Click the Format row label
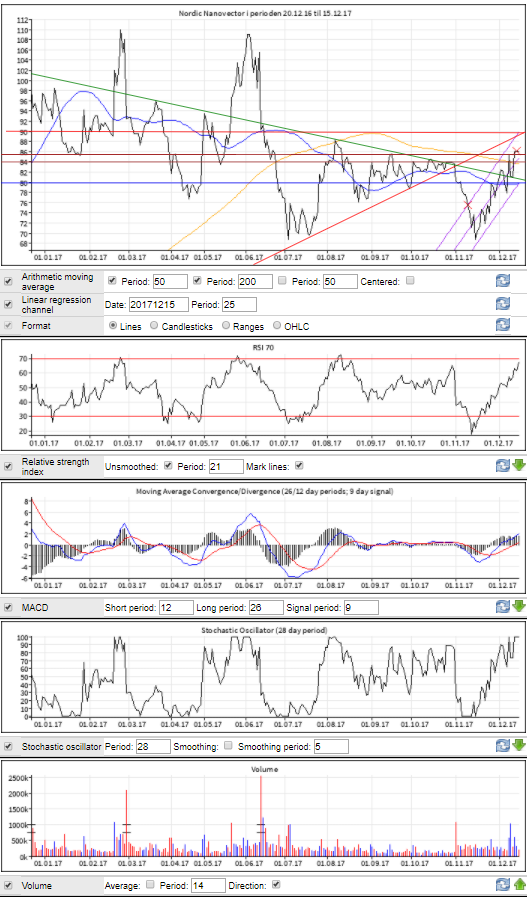 (x=36, y=326)
